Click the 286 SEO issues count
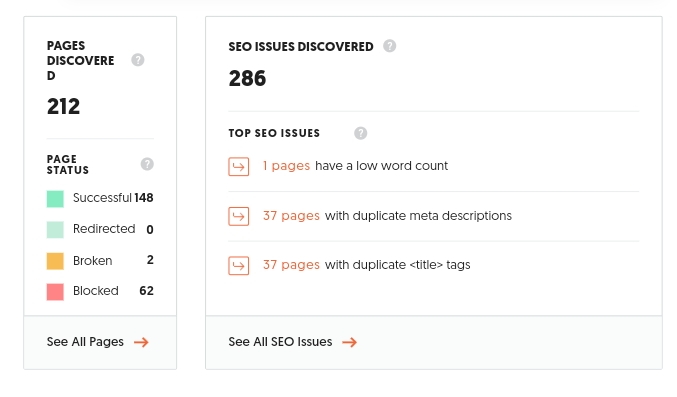 (247, 78)
